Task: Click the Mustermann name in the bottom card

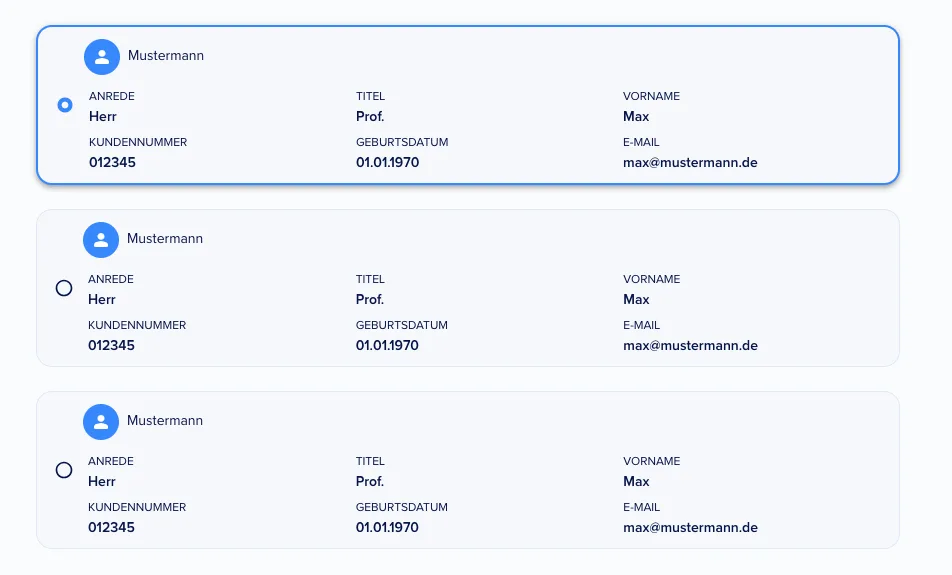Action: click(165, 420)
